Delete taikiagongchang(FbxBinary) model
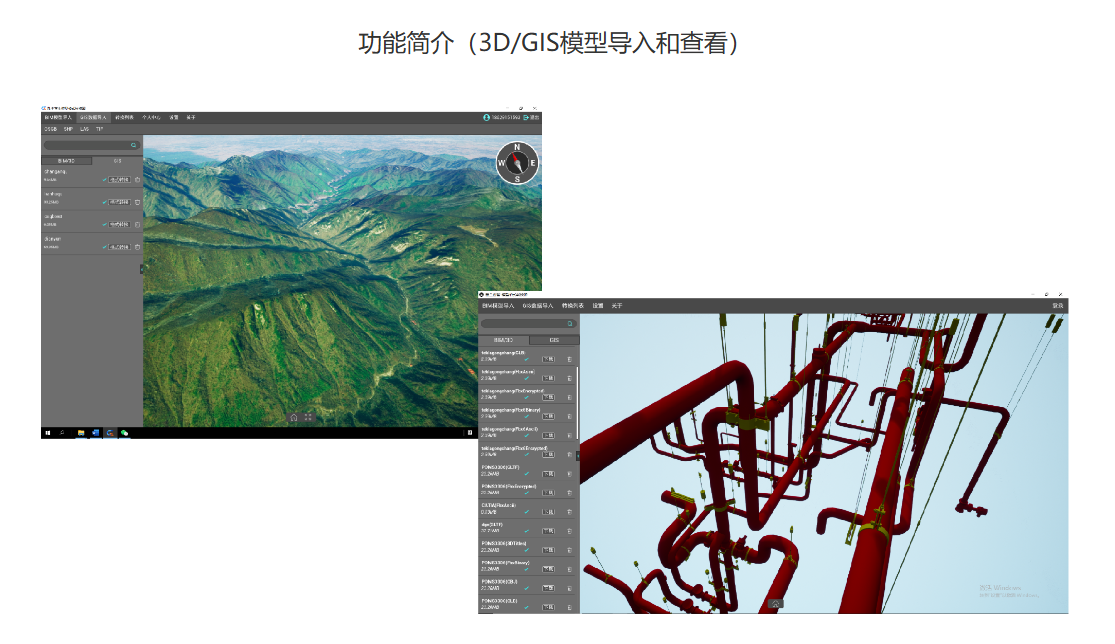This screenshot has width=1115, height=644. click(x=570, y=417)
